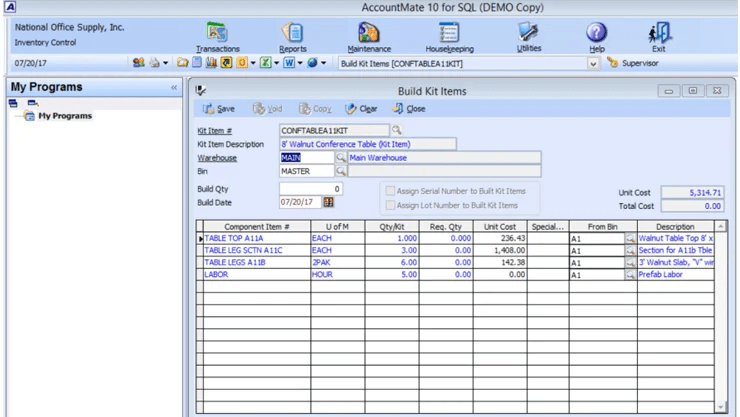
Task: Select My Programs tree node
Action: point(65,116)
